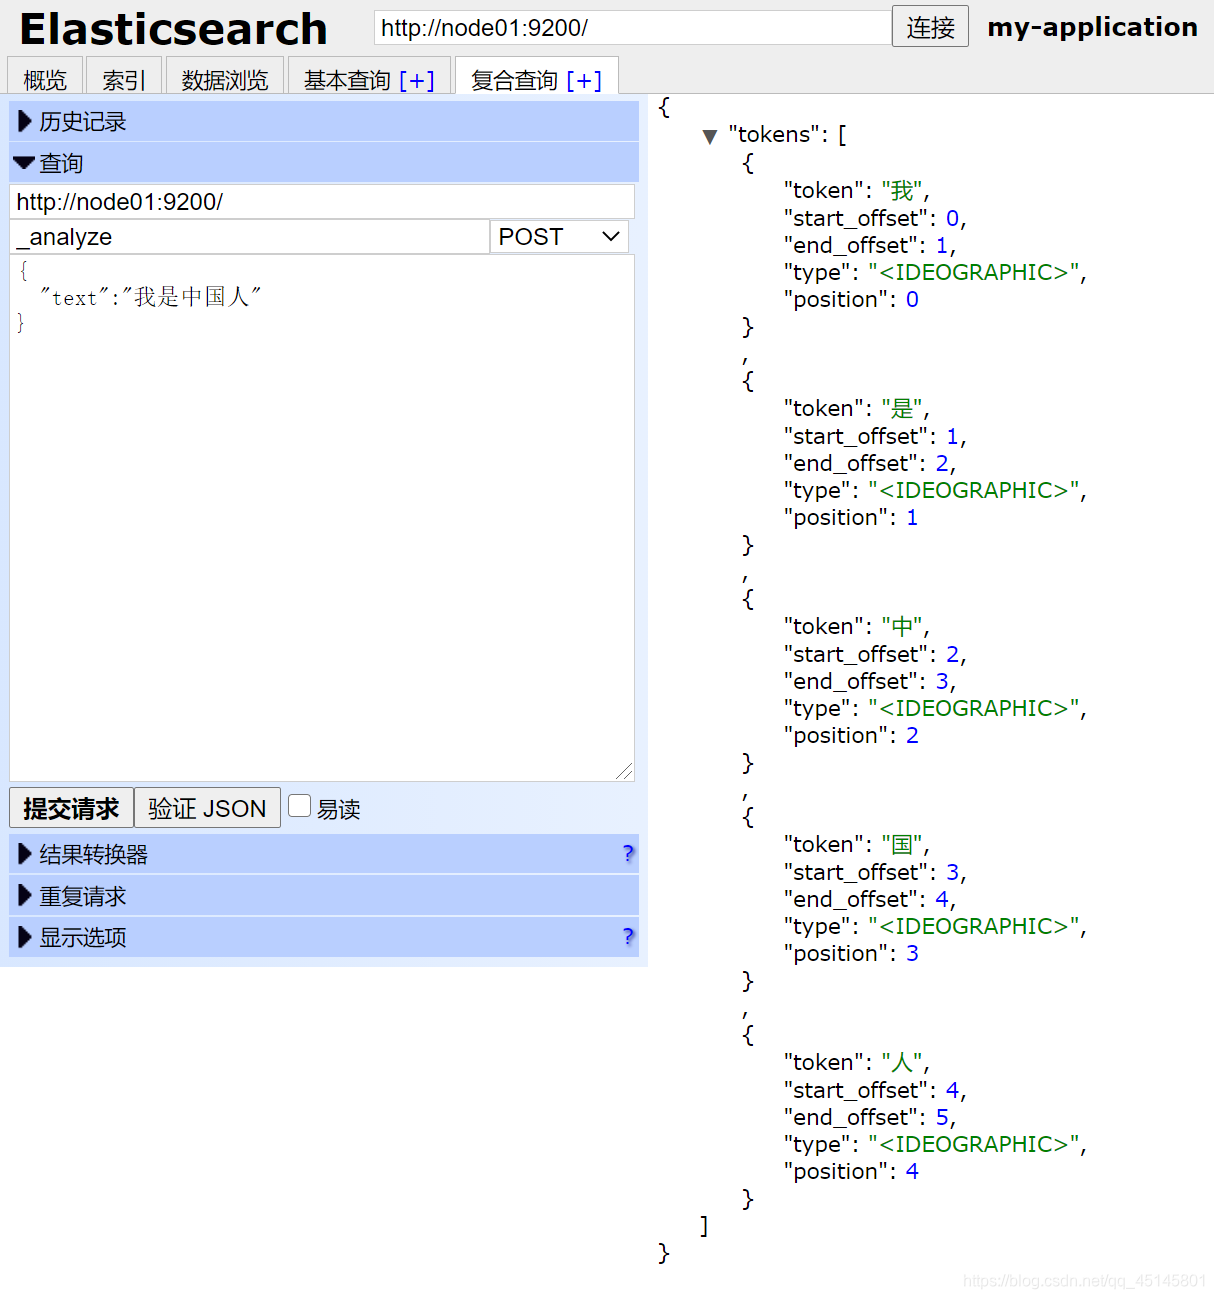This screenshot has width=1214, height=1299.
Task: Click the "end_offset": 5 value
Action: point(942,1117)
